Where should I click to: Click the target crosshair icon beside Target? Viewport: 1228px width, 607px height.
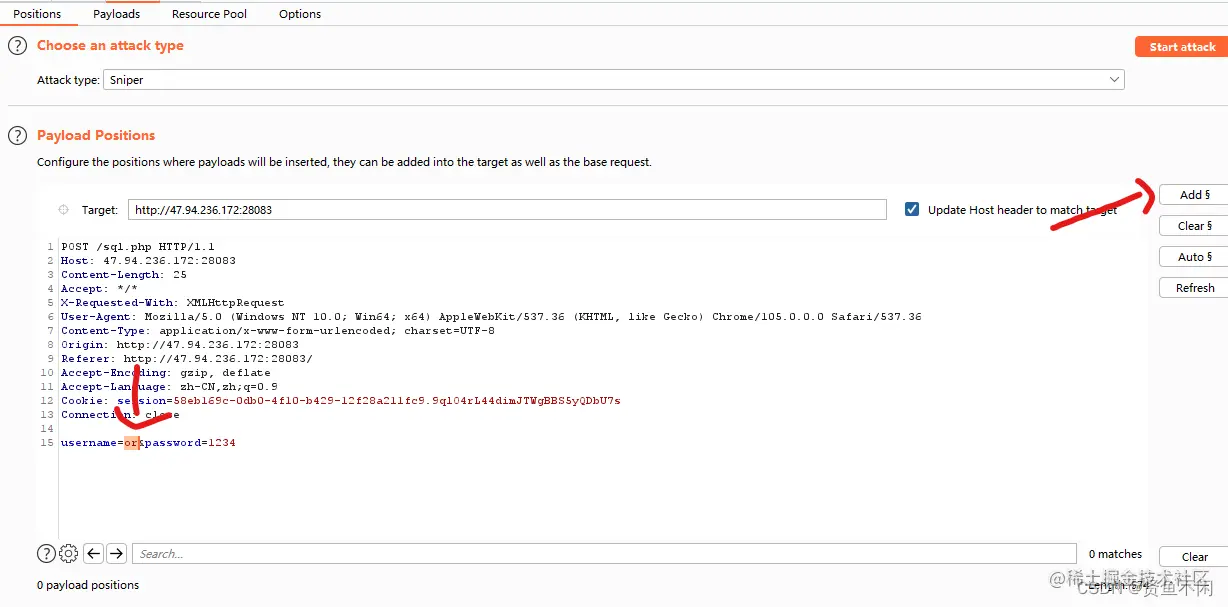(x=63, y=210)
